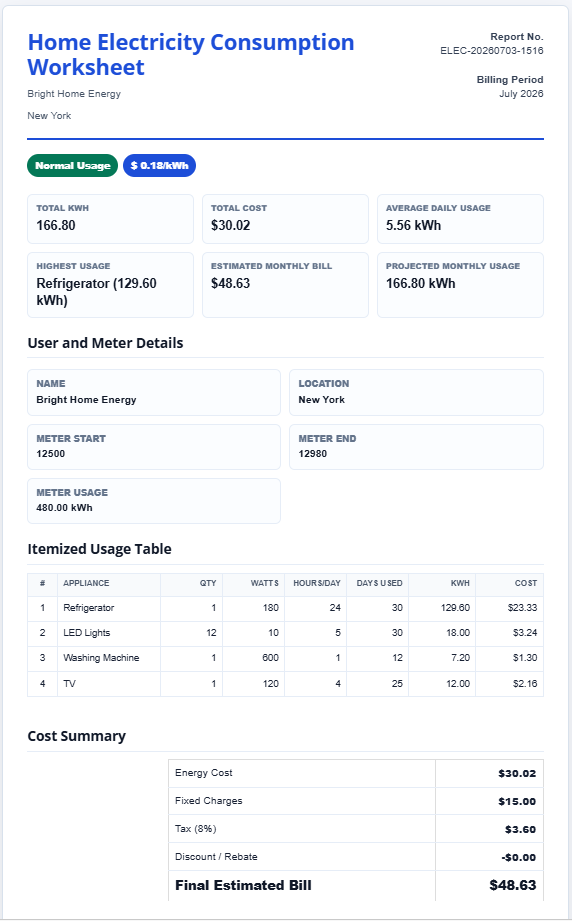The height and width of the screenshot is (923, 572).
Task: Click the TV days used 25
Action: (397, 683)
